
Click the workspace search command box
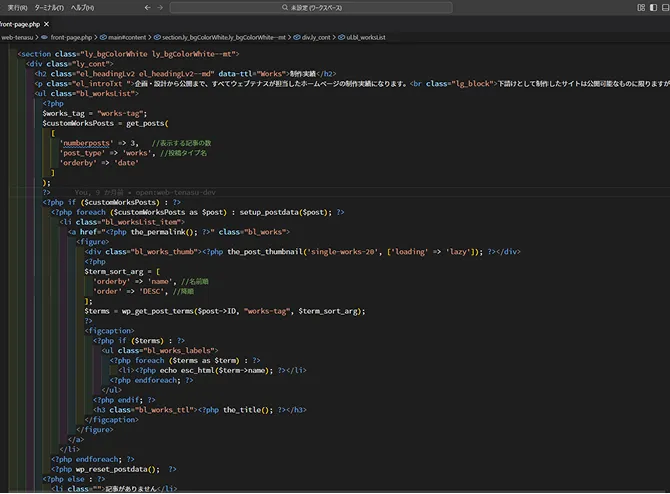tap(311, 8)
